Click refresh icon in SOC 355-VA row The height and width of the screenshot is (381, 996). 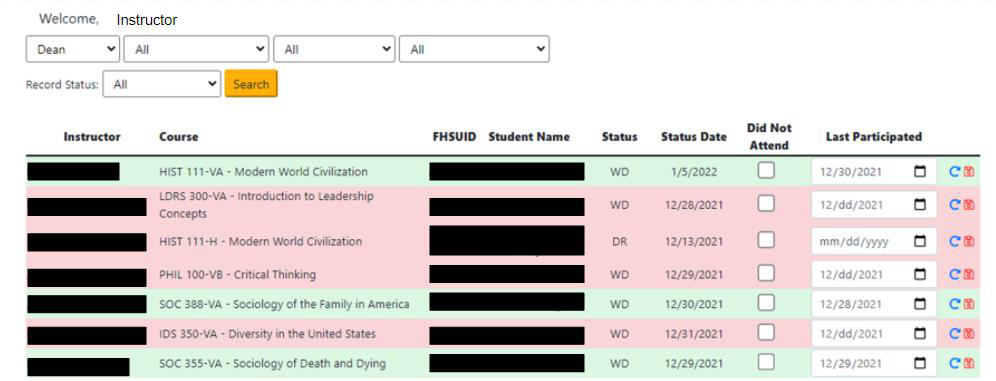point(954,364)
